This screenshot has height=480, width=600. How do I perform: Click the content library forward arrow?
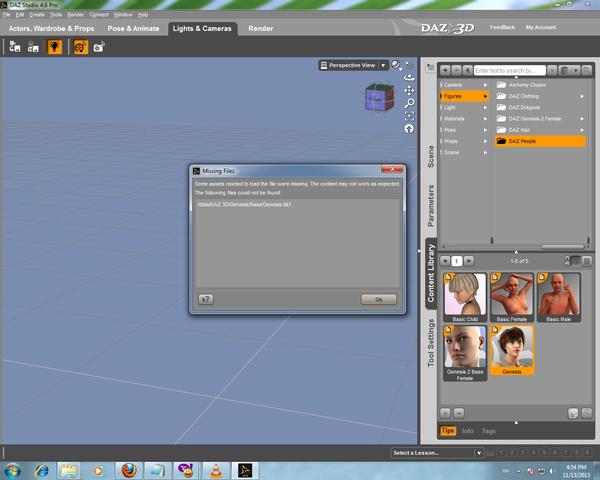click(456, 70)
